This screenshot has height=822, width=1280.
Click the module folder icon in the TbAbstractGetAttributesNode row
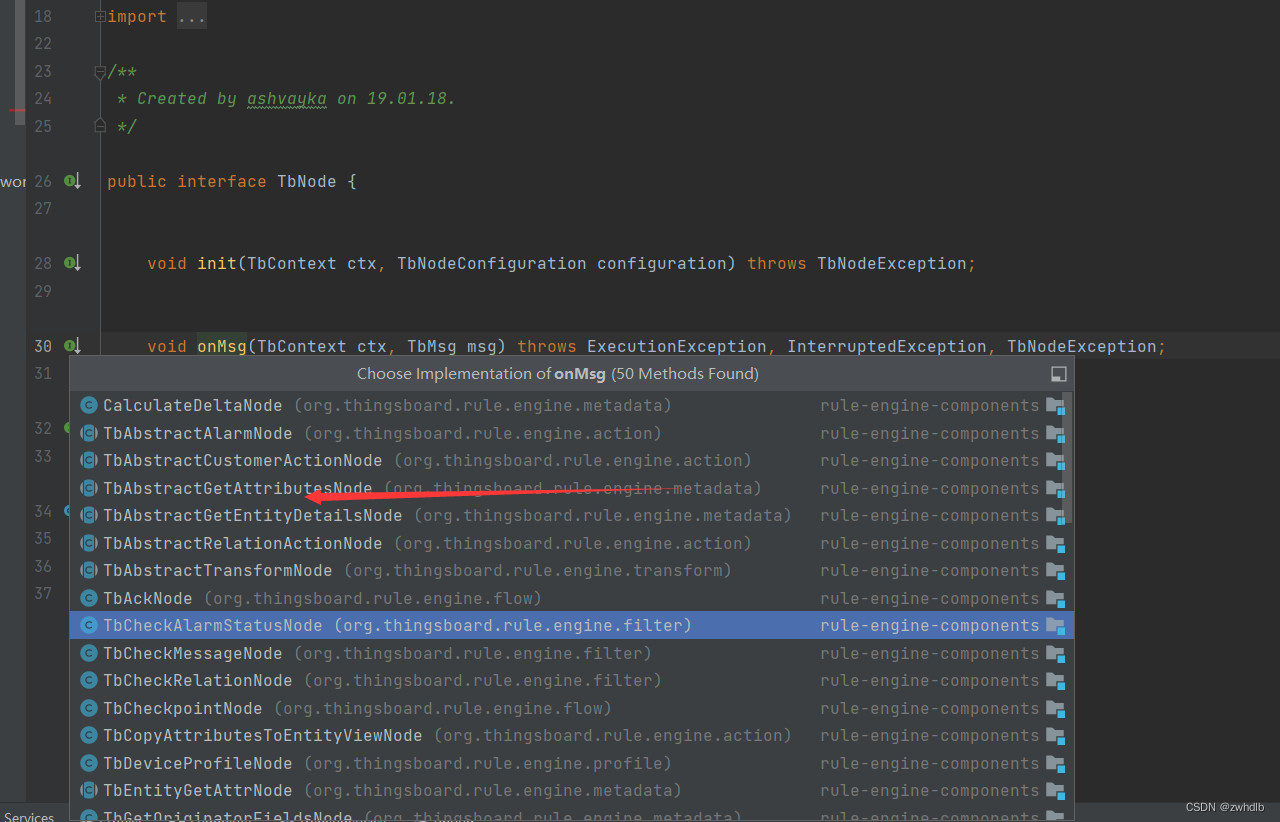(1055, 488)
